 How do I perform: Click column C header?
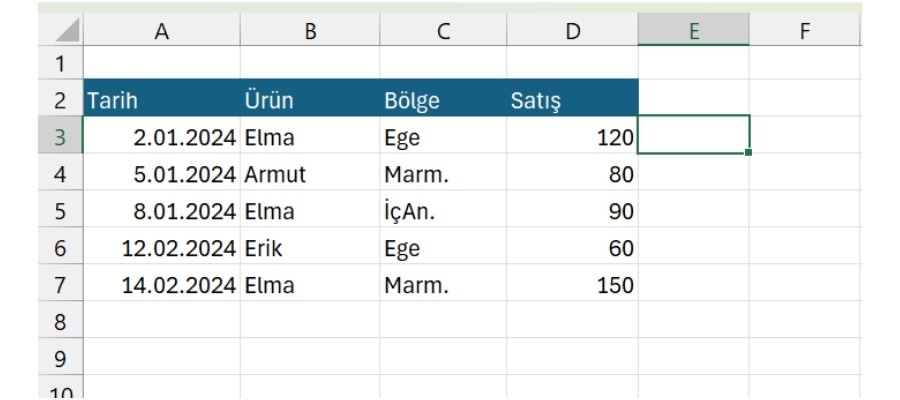point(443,32)
